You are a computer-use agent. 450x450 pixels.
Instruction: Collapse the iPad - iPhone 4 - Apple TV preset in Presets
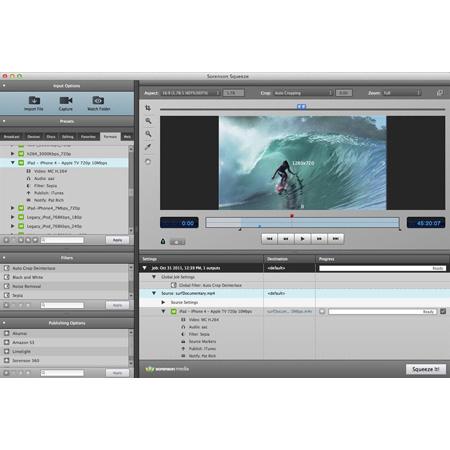click(x=12, y=163)
